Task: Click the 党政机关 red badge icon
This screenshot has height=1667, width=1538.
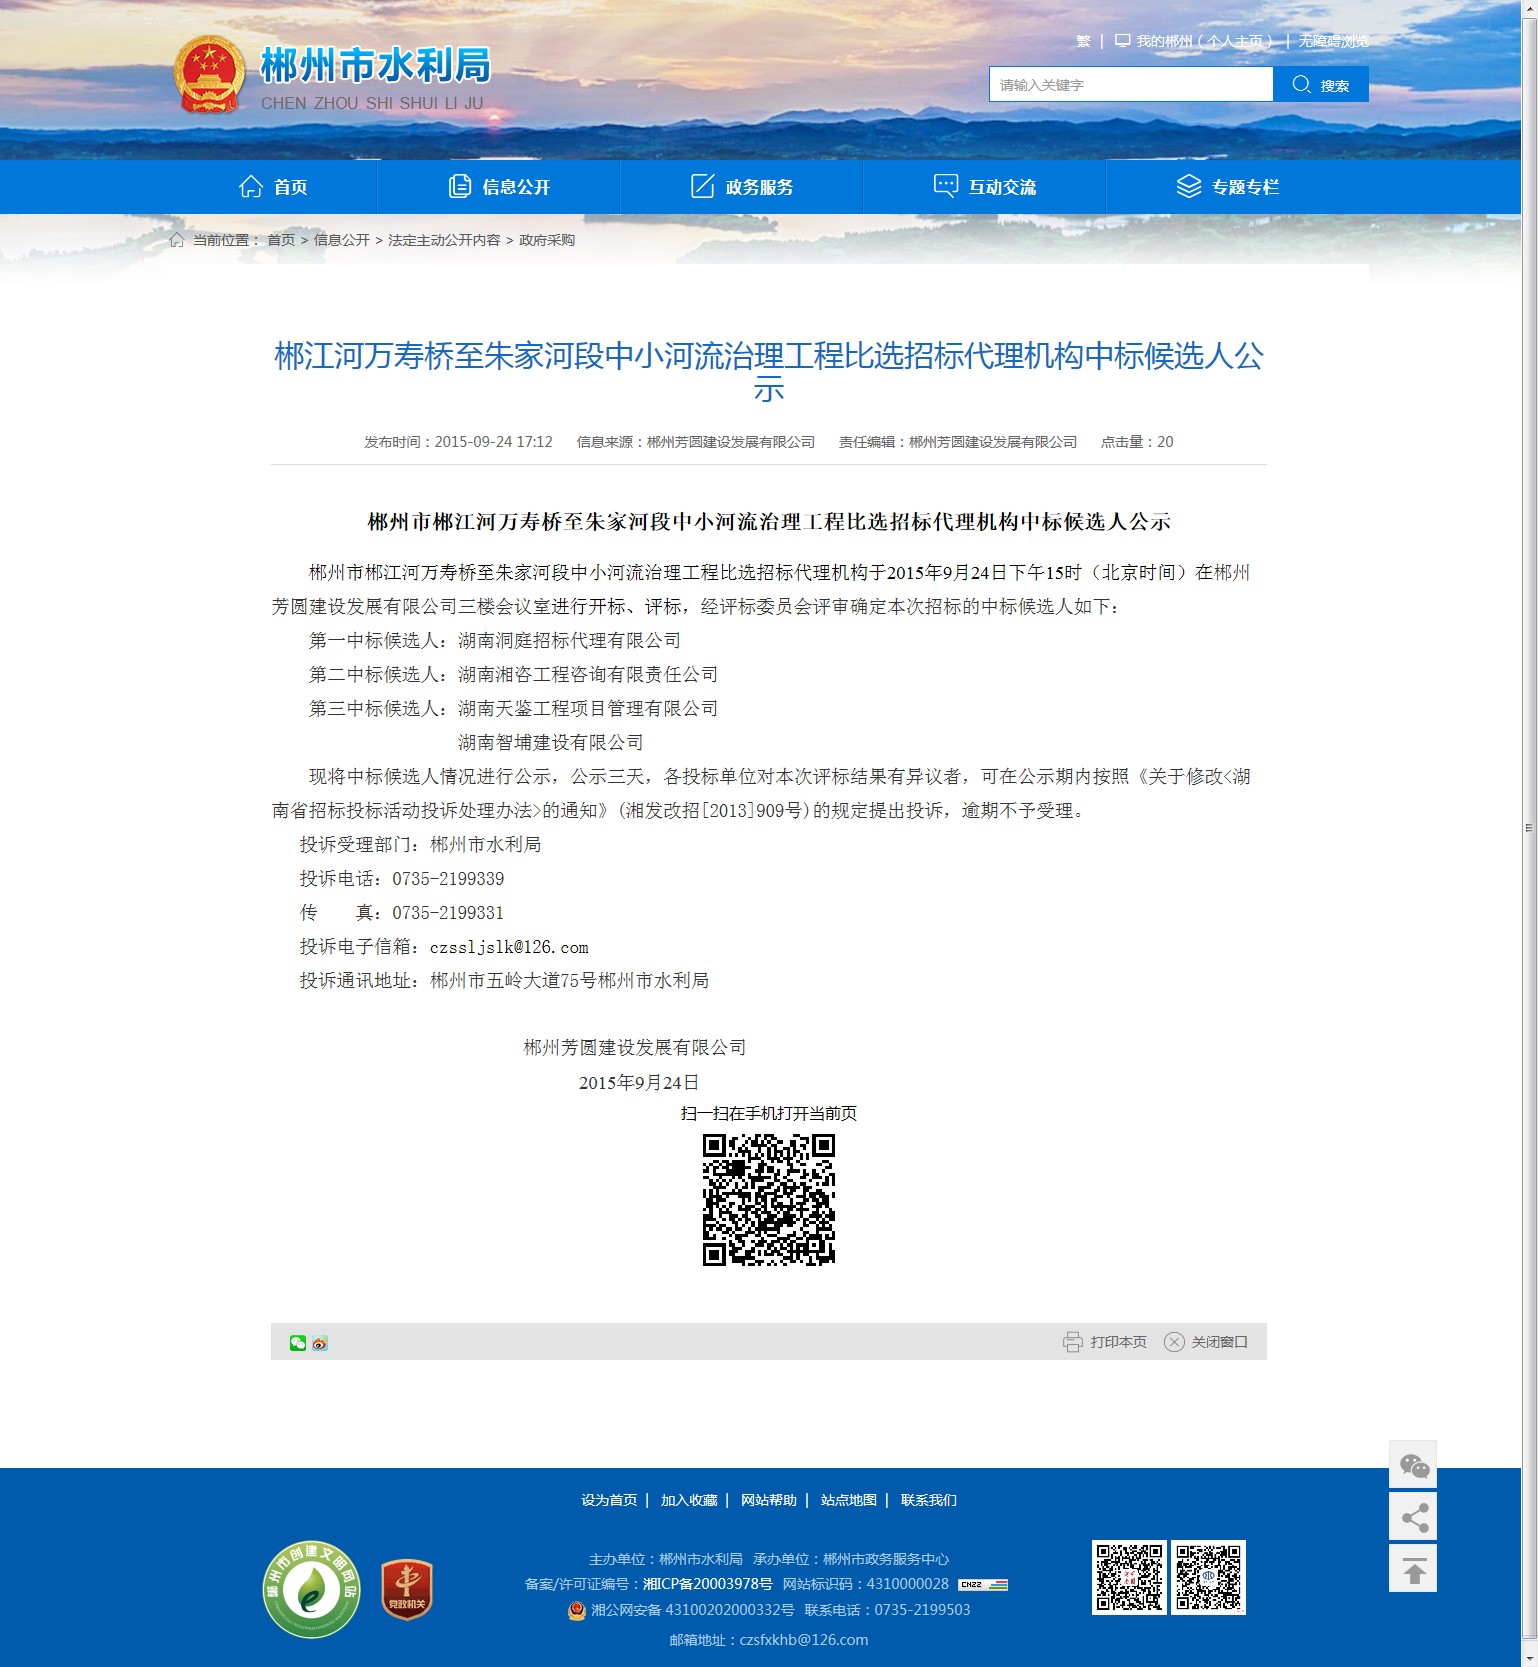Action: [x=407, y=1590]
